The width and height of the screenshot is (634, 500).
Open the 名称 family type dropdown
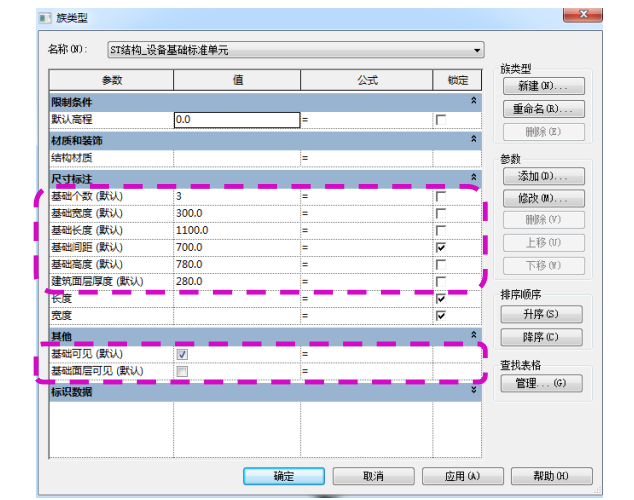477,49
